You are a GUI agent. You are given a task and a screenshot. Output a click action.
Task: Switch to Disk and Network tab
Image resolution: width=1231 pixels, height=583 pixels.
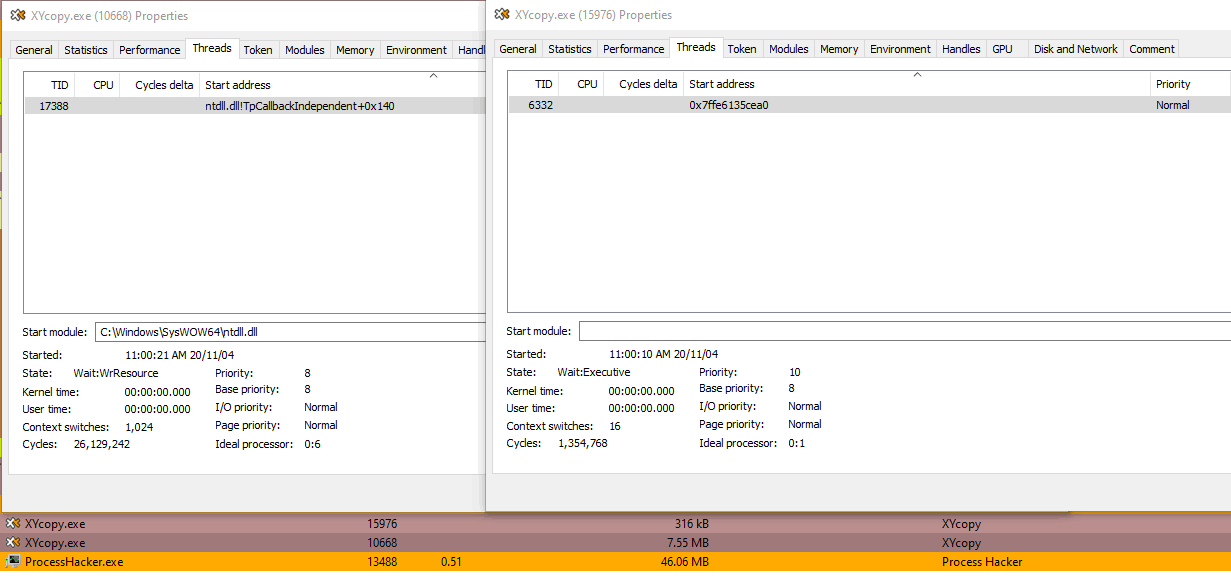coord(1075,49)
